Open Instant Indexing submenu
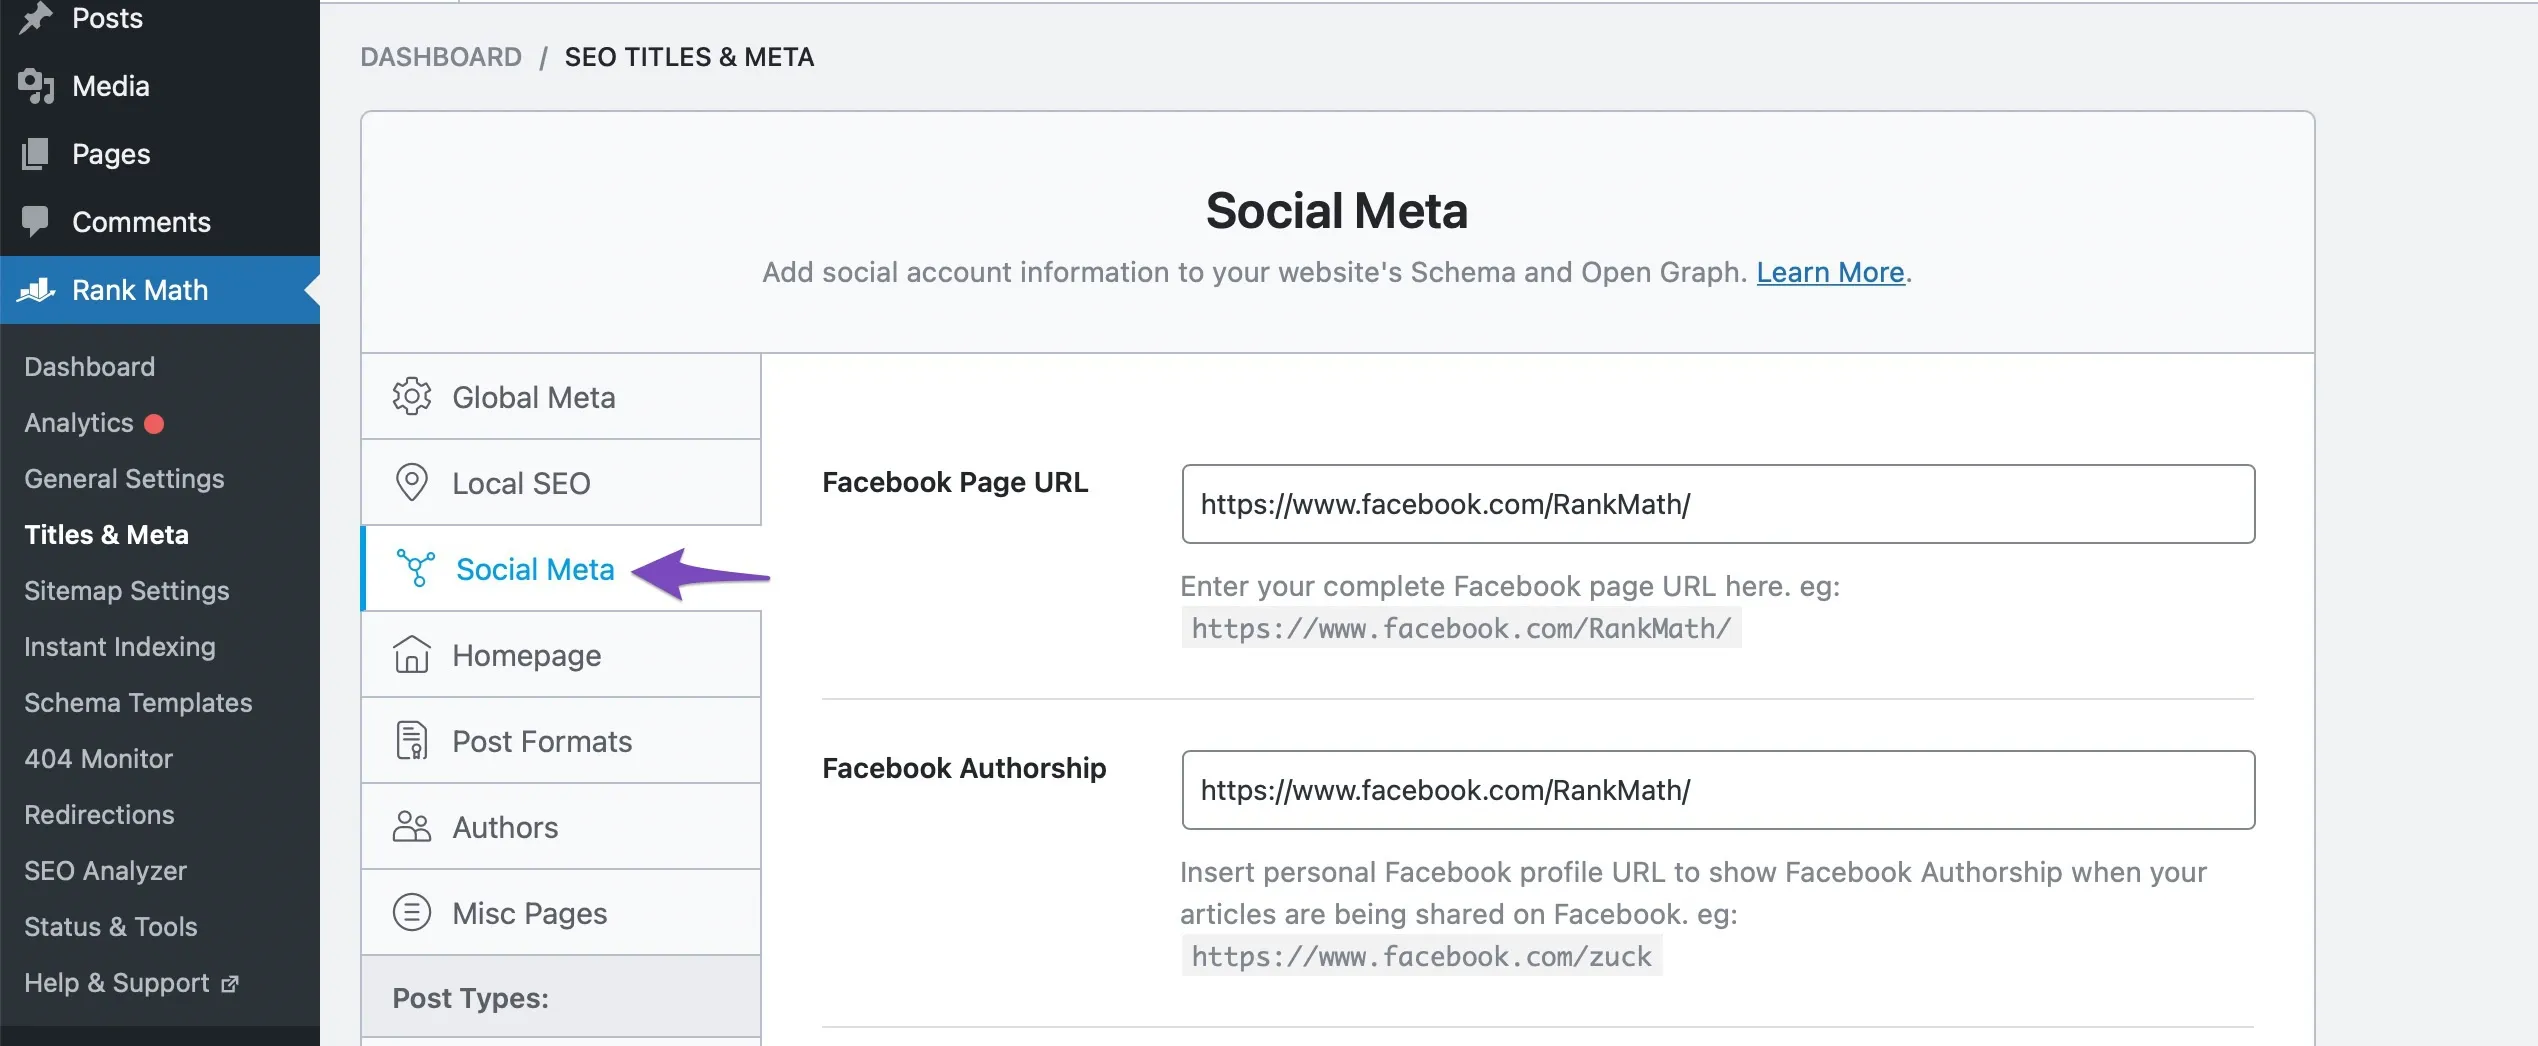The height and width of the screenshot is (1046, 2538). pyautogui.click(x=119, y=647)
